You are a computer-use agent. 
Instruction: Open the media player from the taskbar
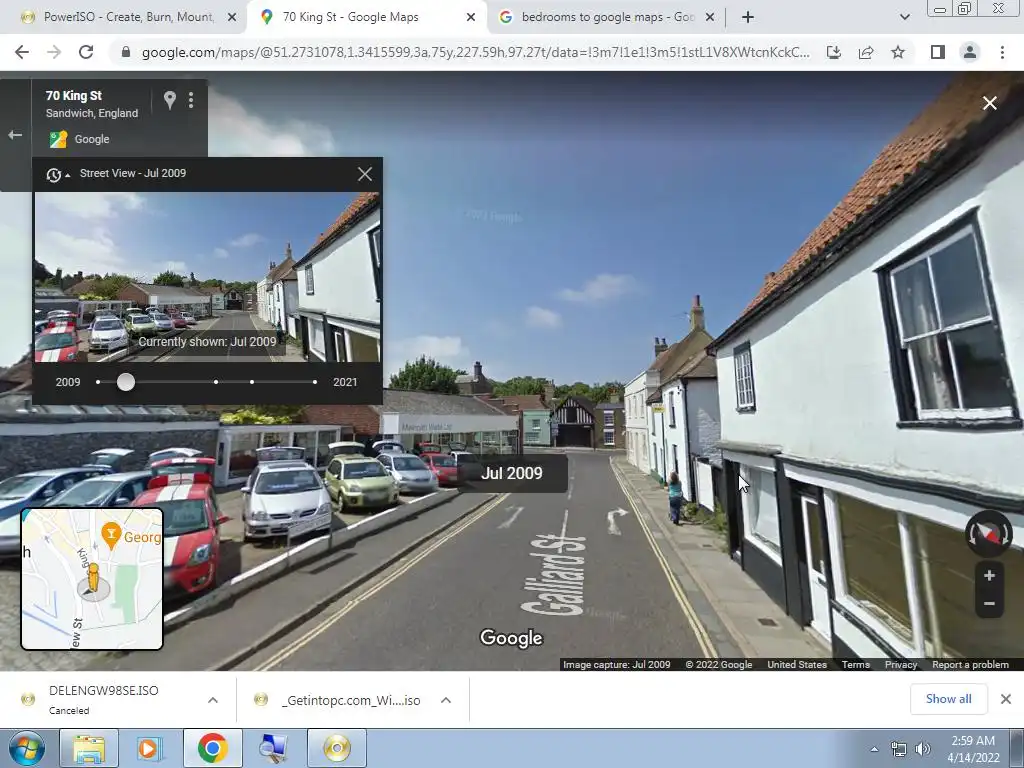150,748
